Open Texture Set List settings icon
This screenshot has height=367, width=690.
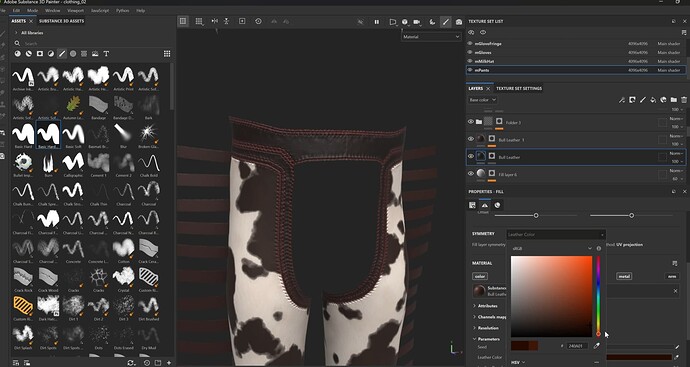(683, 33)
